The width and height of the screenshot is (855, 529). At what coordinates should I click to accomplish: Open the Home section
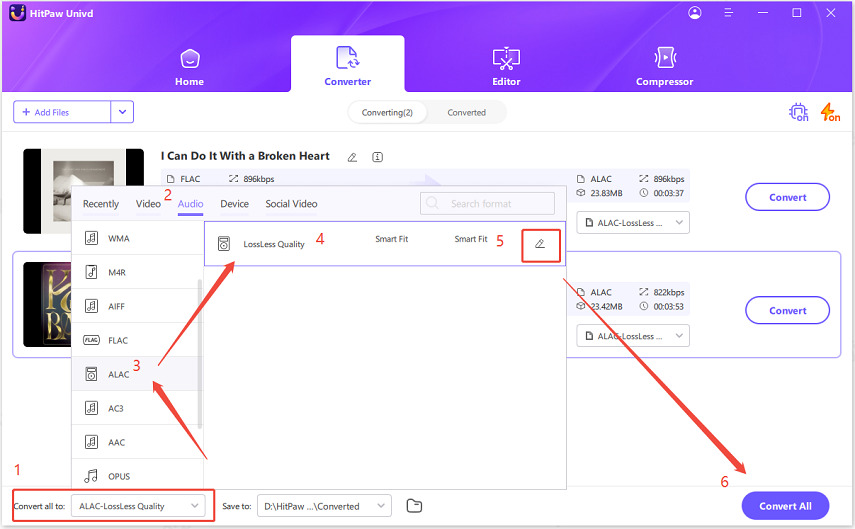(189, 68)
